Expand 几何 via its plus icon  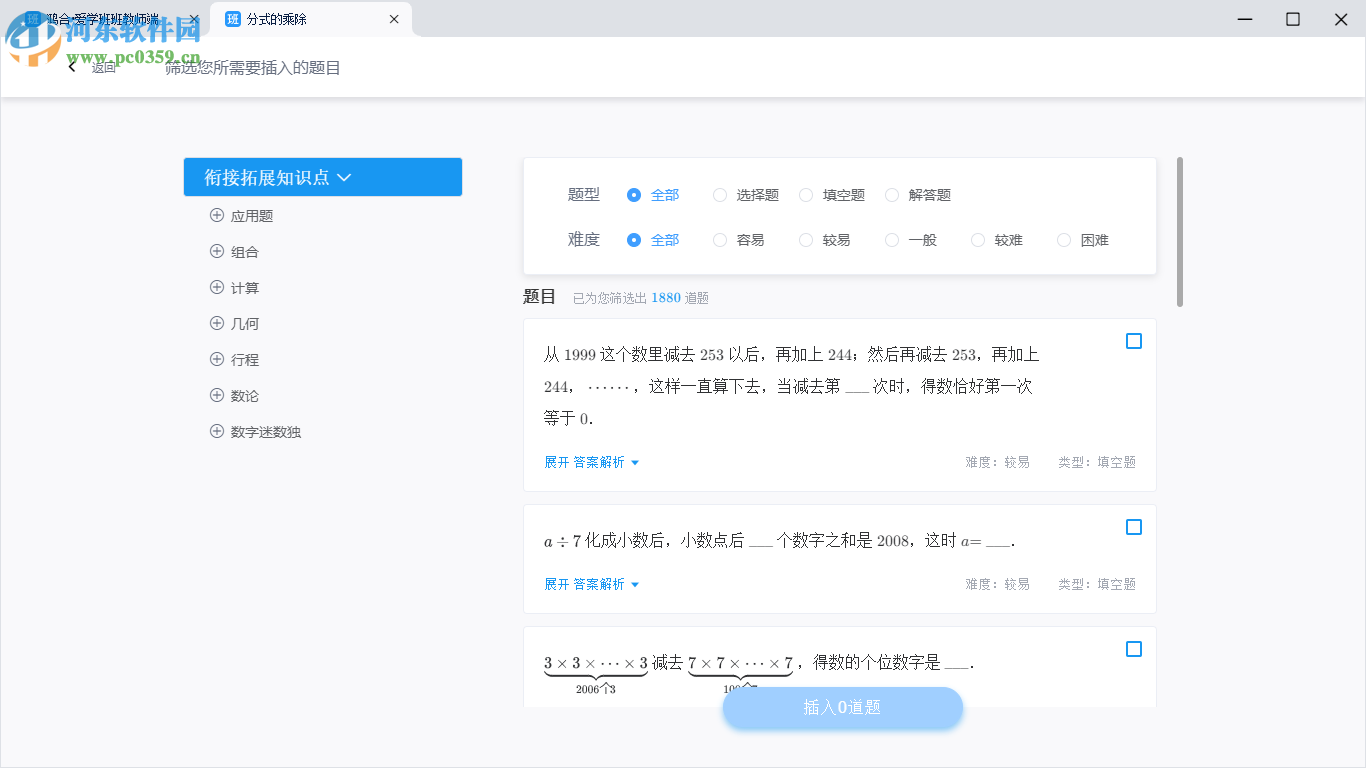tap(216, 323)
